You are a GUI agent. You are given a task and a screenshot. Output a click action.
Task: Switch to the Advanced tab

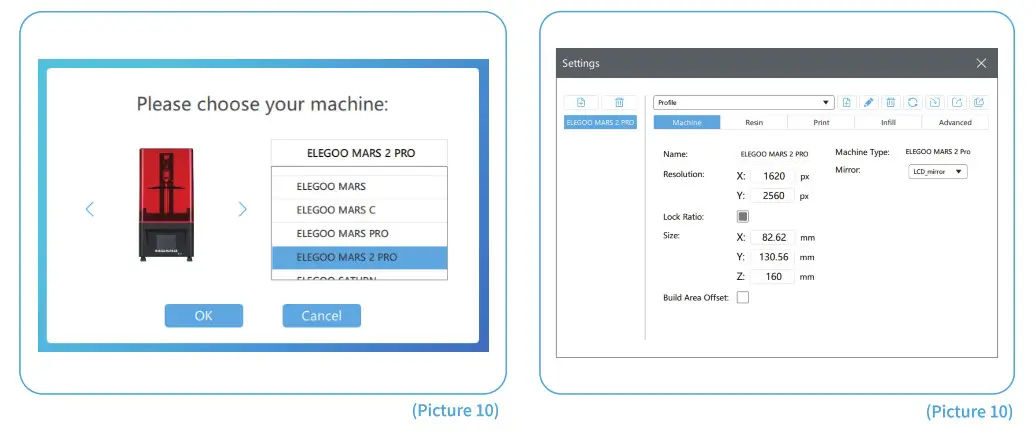(x=955, y=122)
